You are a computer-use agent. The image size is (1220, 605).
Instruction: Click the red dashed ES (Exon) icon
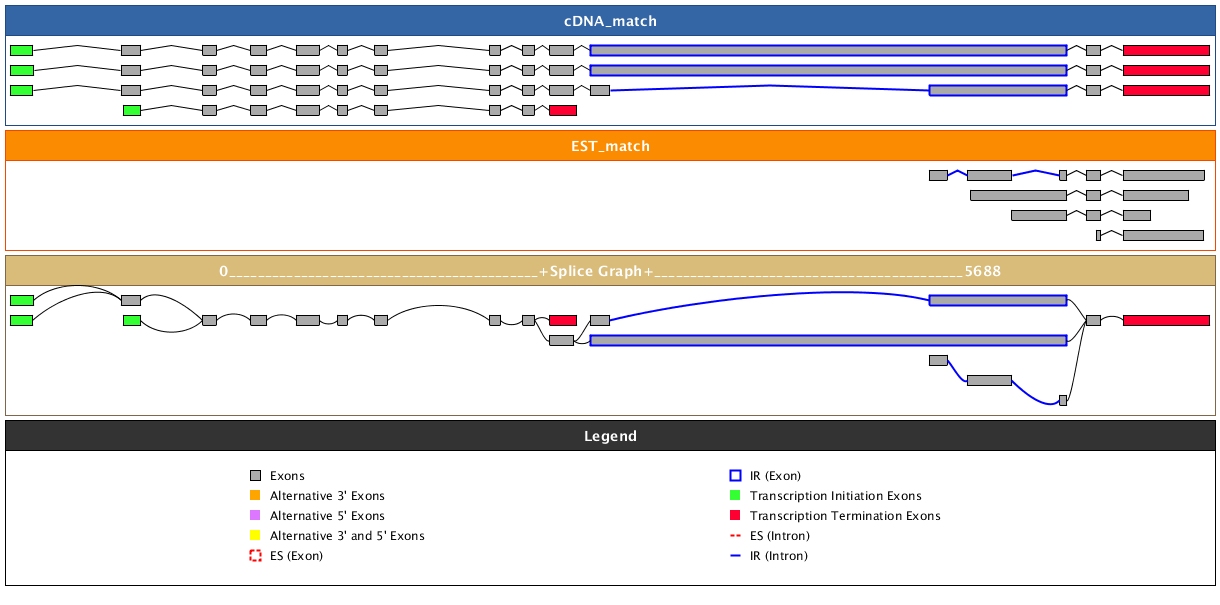pyautogui.click(x=255, y=556)
